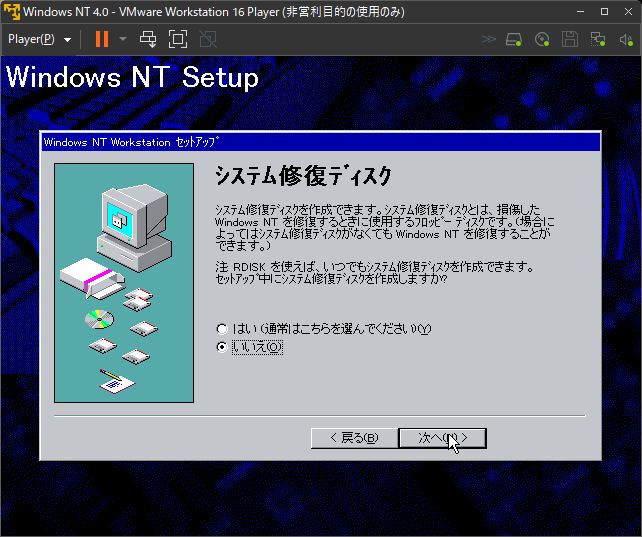Click the VMware icon in the title bar
Image resolution: width=642 pixels, height=537 pixels.
[11, 11]
